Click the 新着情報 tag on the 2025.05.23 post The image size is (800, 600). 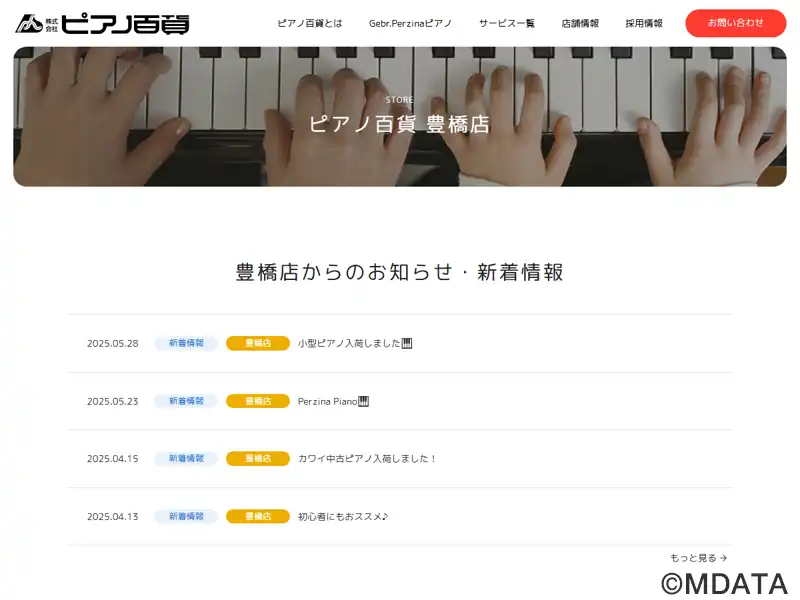tap(186, 401)
